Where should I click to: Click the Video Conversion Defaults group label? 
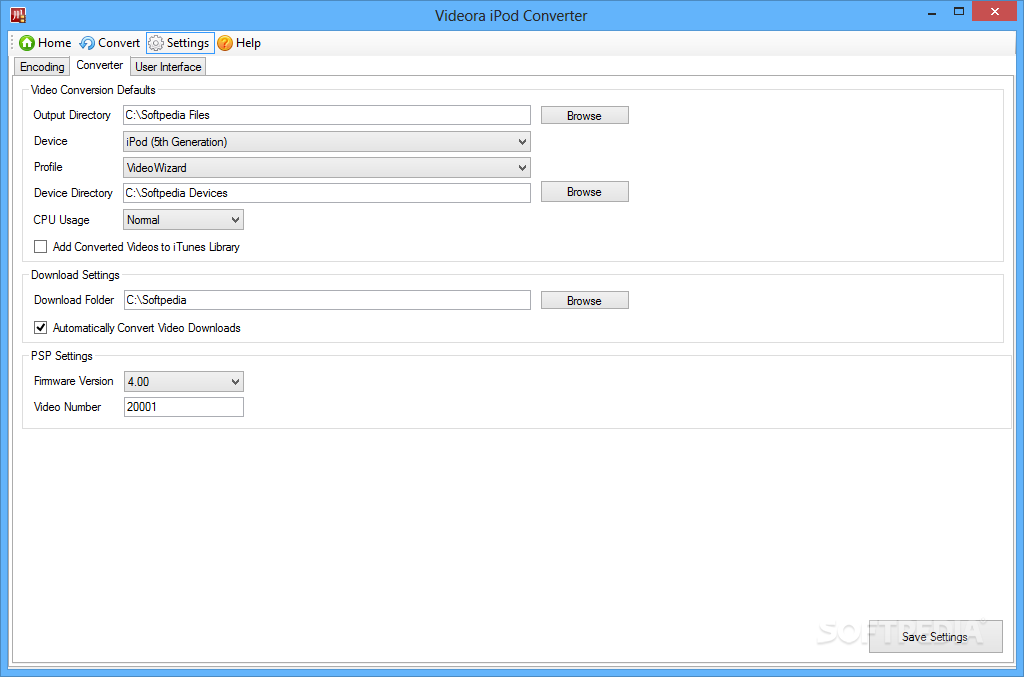pyautogui.click(x=93, y=89)
